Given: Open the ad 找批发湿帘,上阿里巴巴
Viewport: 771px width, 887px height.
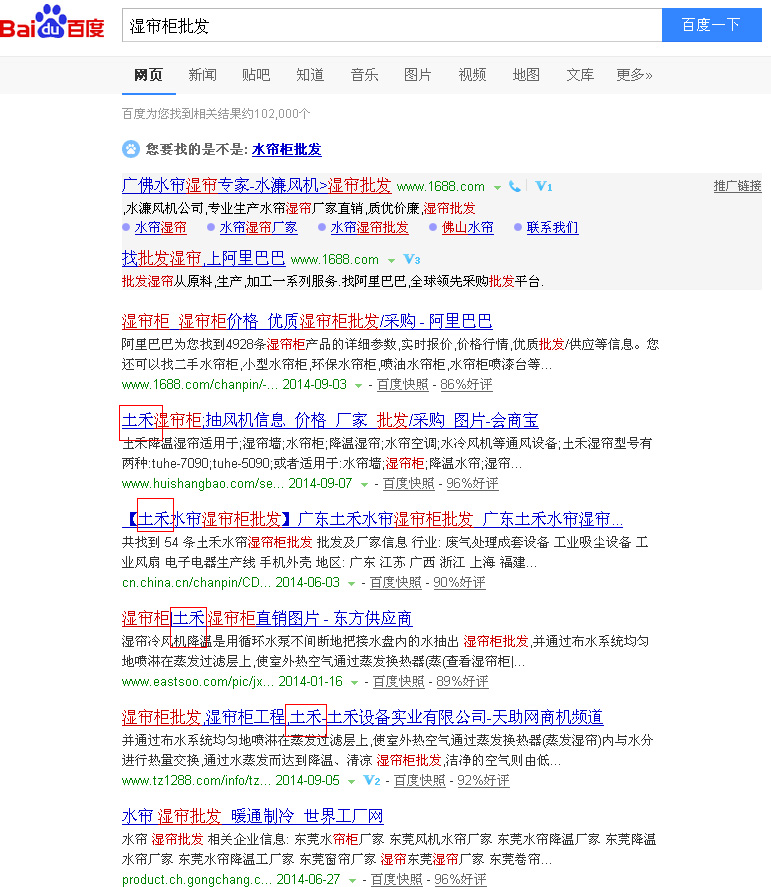Looking at the screenshot, I should [x=204, y=259].
